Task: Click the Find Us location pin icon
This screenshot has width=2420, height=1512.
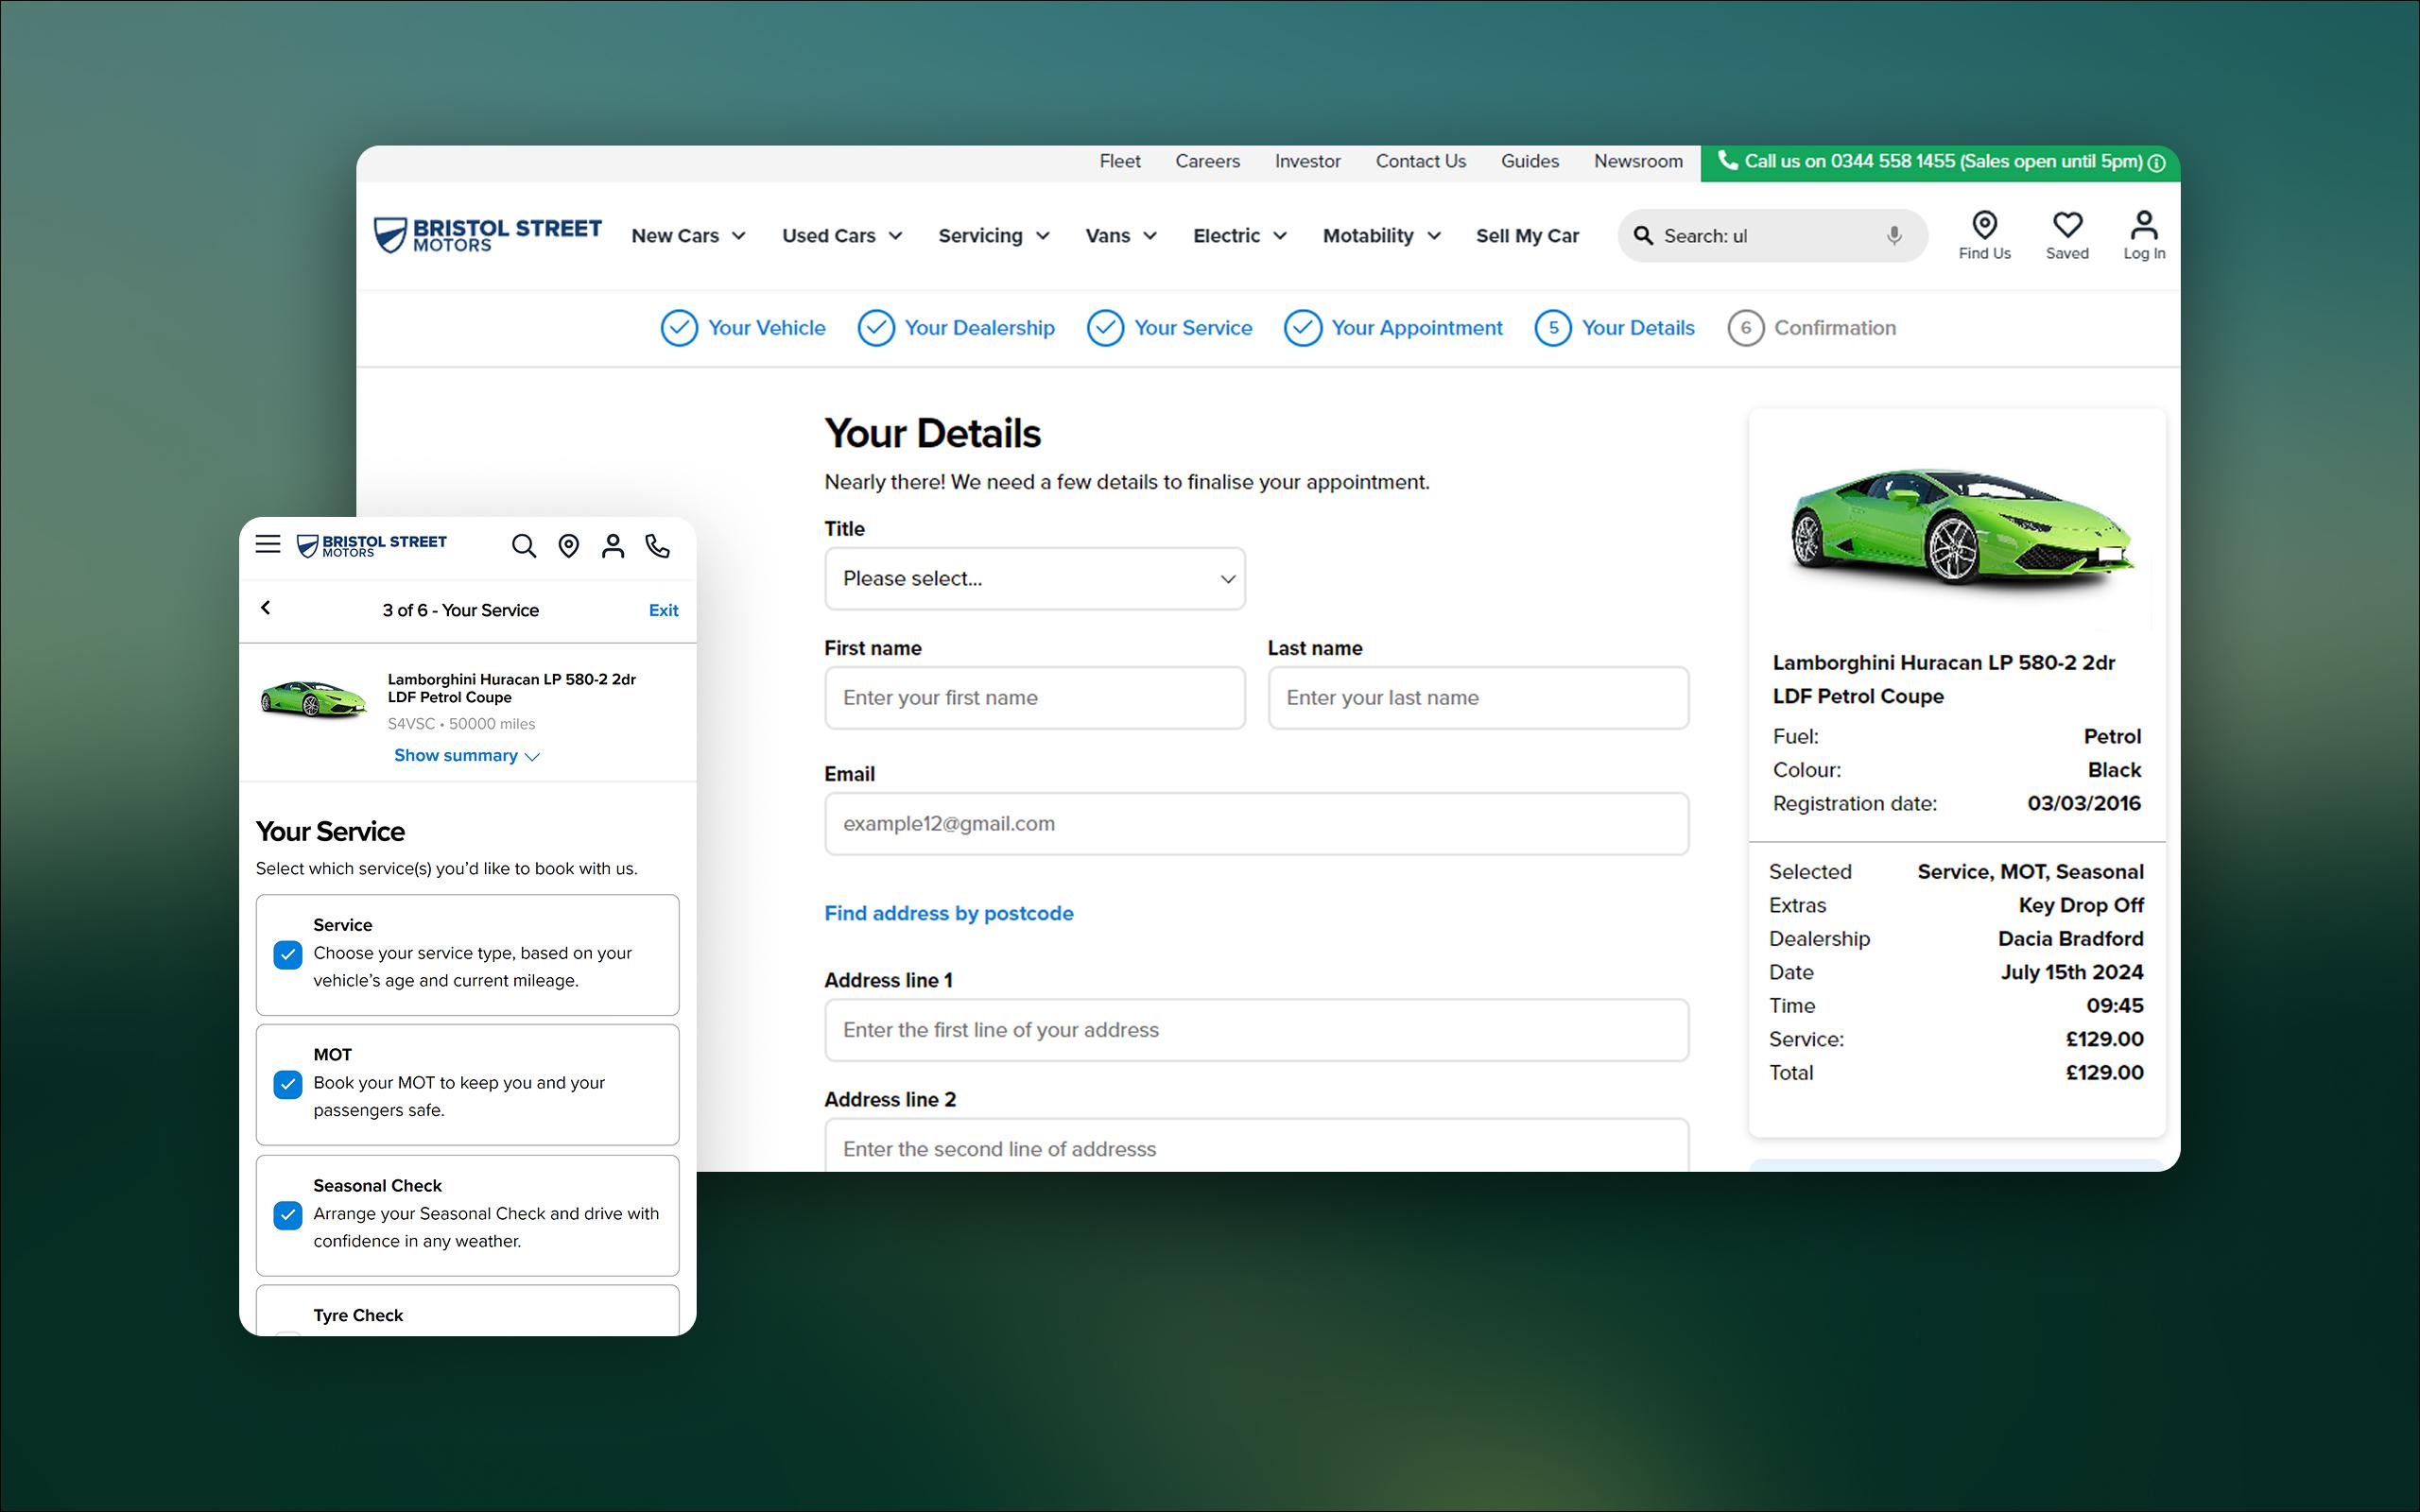Action: click(1984, 225)
